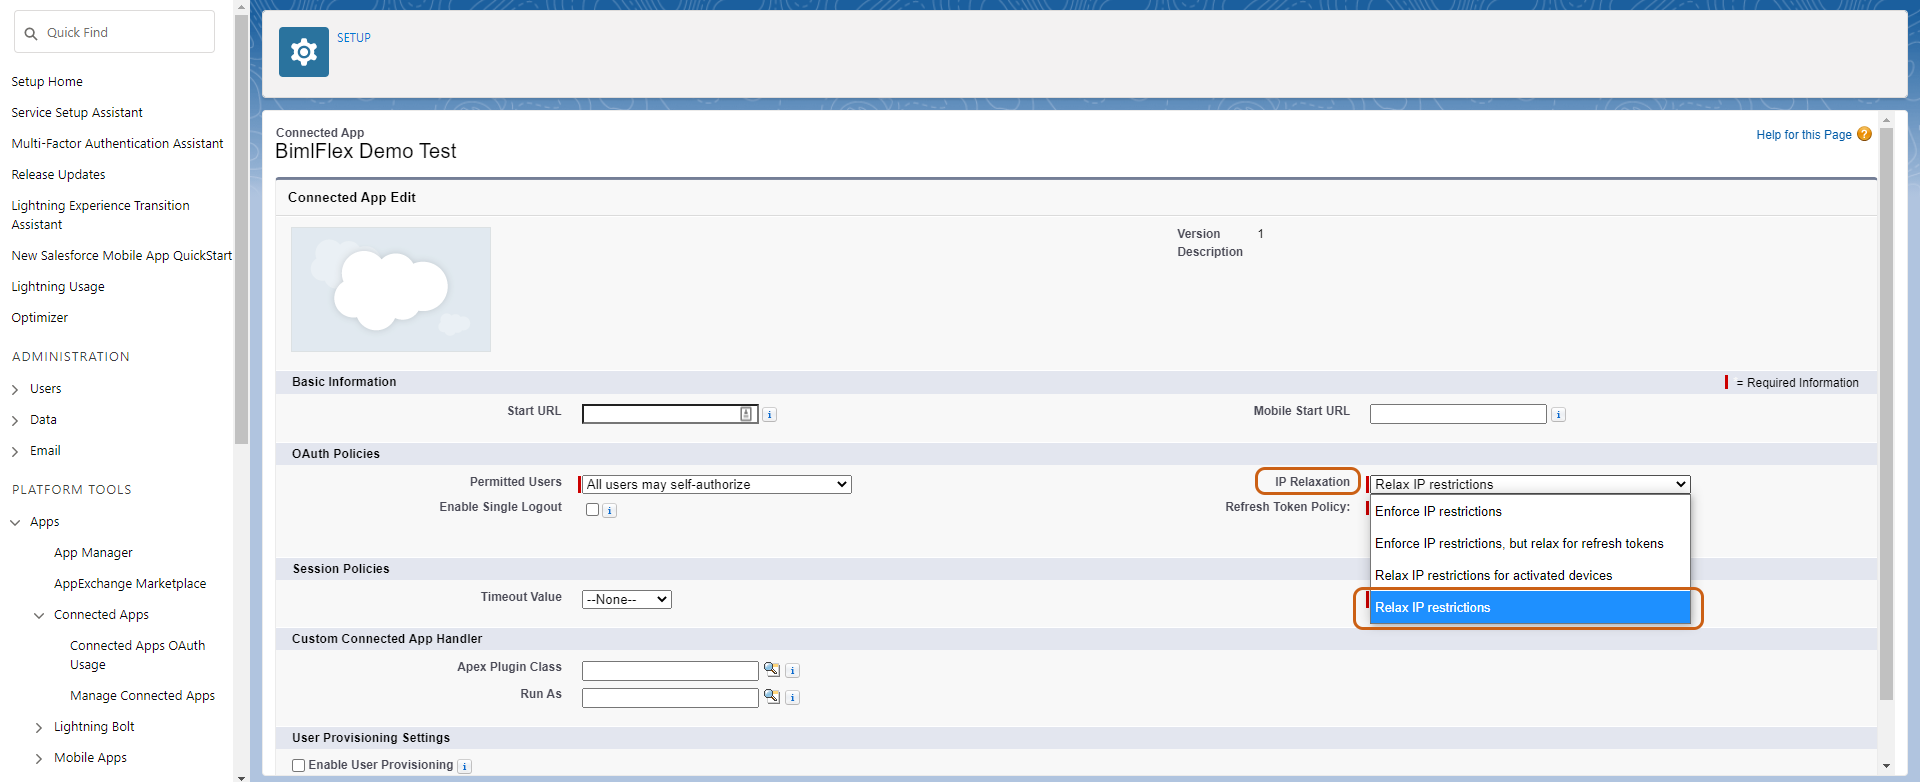Image resolution: width=1920 pixels, height=782 pixels.
Task: Click the Apex Plugin Class info icon
Action: (x=793, y=671)
